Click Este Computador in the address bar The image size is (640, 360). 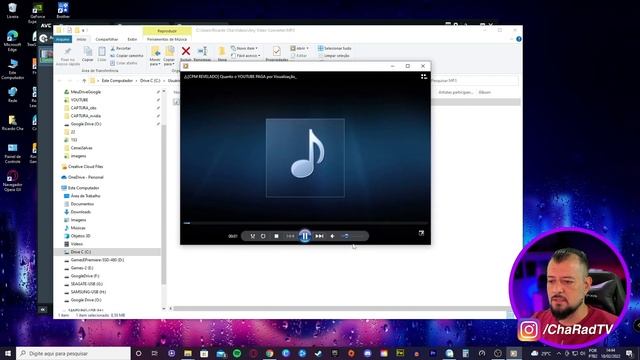click(x=117, y=81)
